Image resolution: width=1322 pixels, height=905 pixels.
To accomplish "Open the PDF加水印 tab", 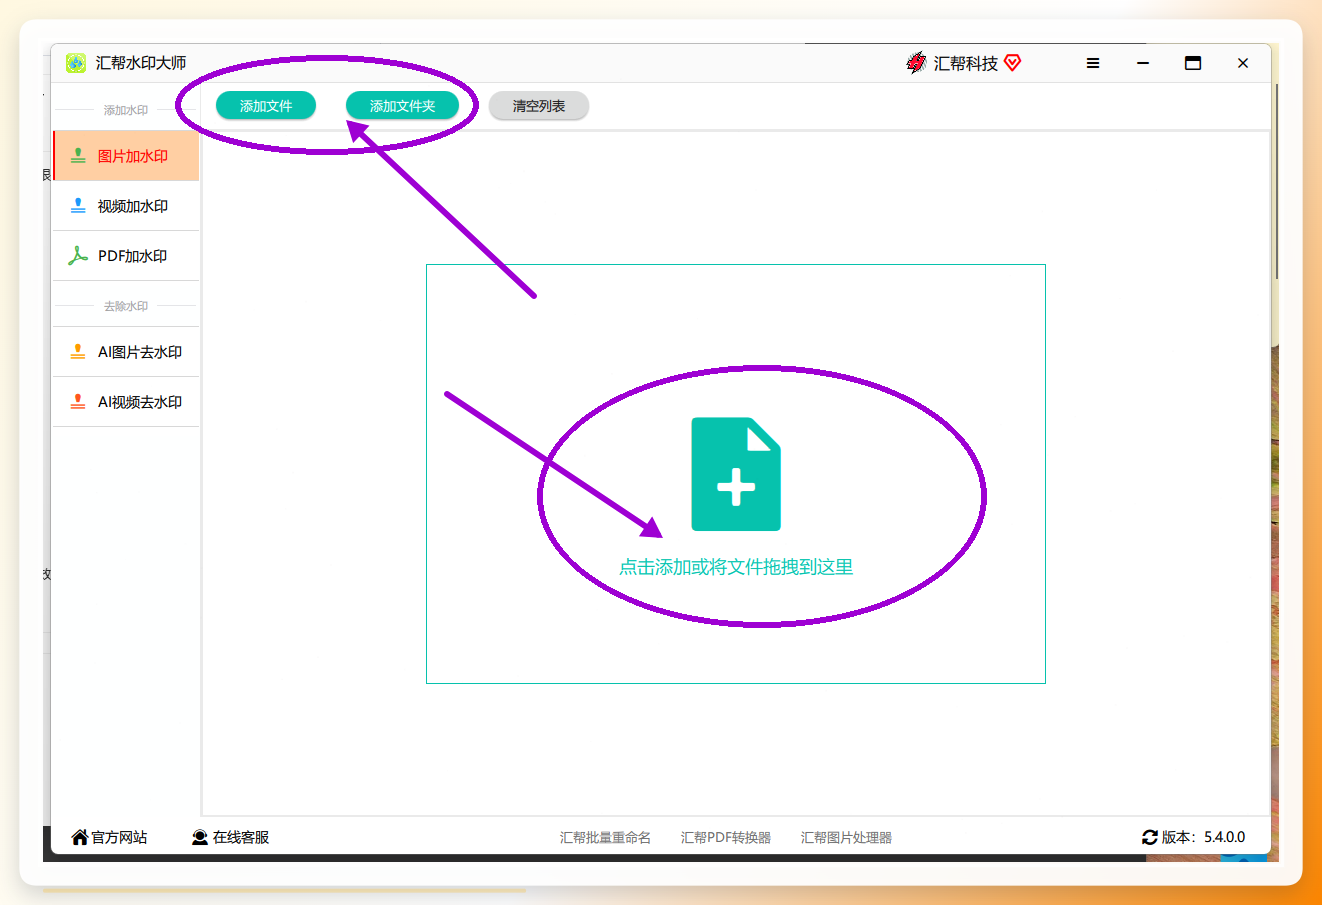I will tap(126, 256).
